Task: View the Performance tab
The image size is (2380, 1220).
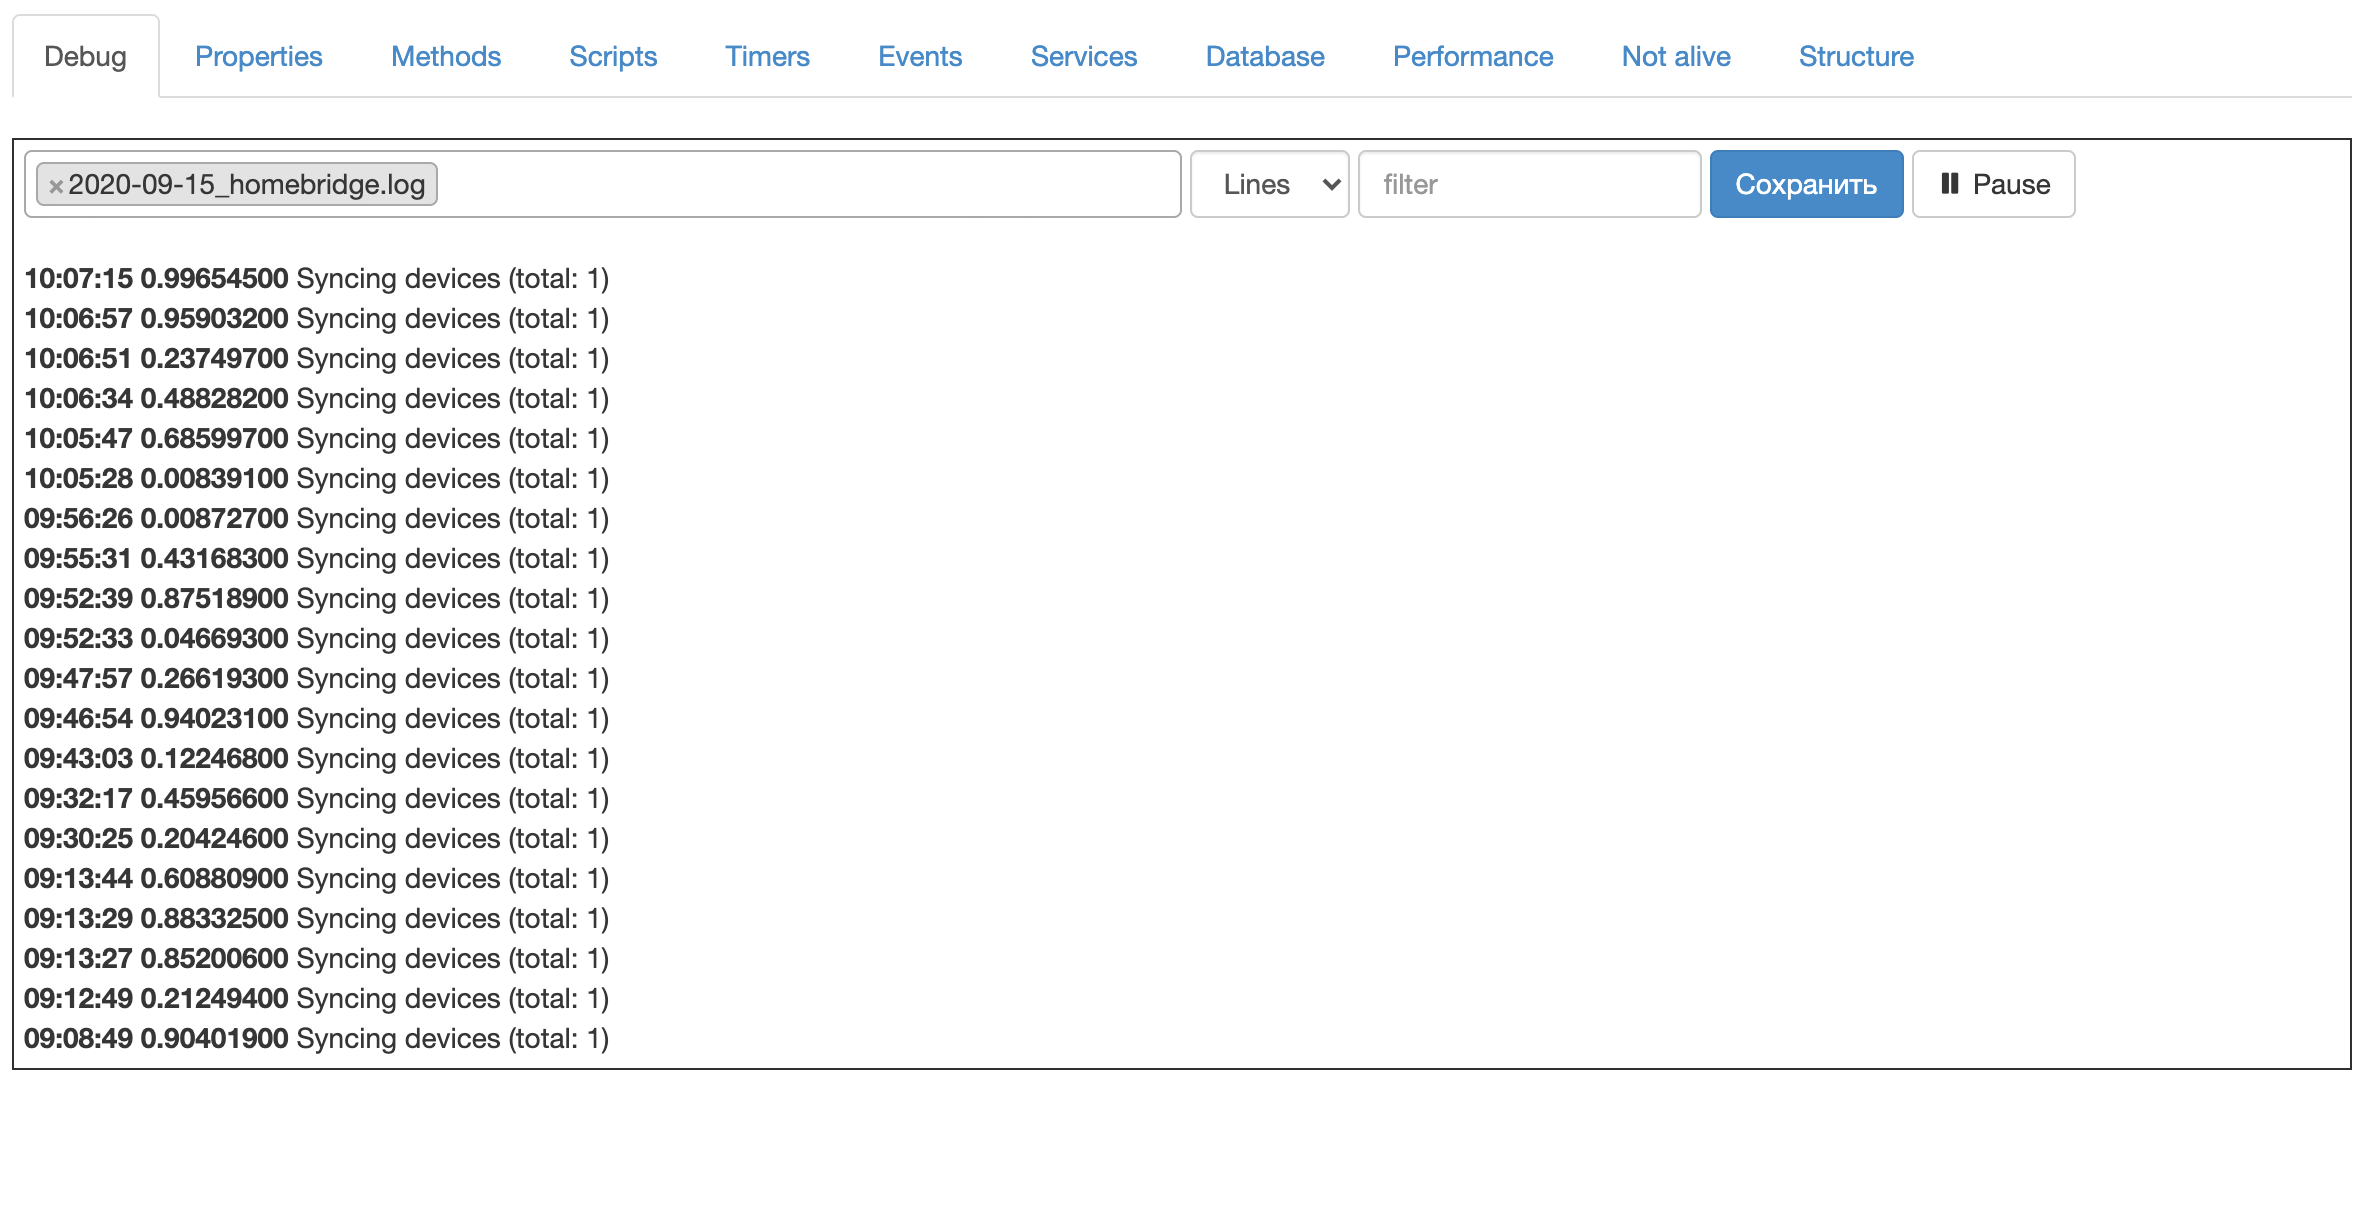Action: [1472, 56]
